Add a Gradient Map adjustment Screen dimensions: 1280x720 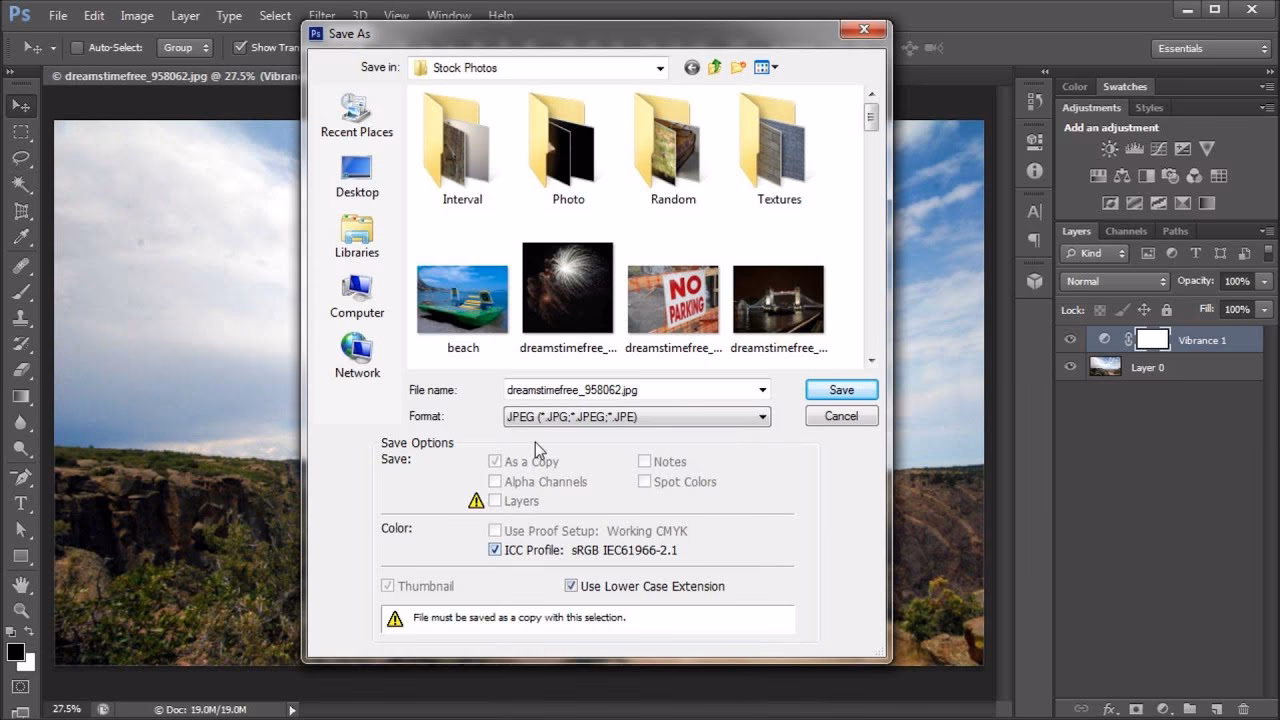[1206, 203]
